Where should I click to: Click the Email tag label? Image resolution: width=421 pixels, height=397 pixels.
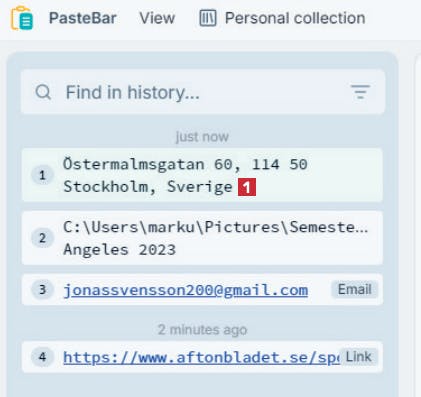(x=355, y=289)
